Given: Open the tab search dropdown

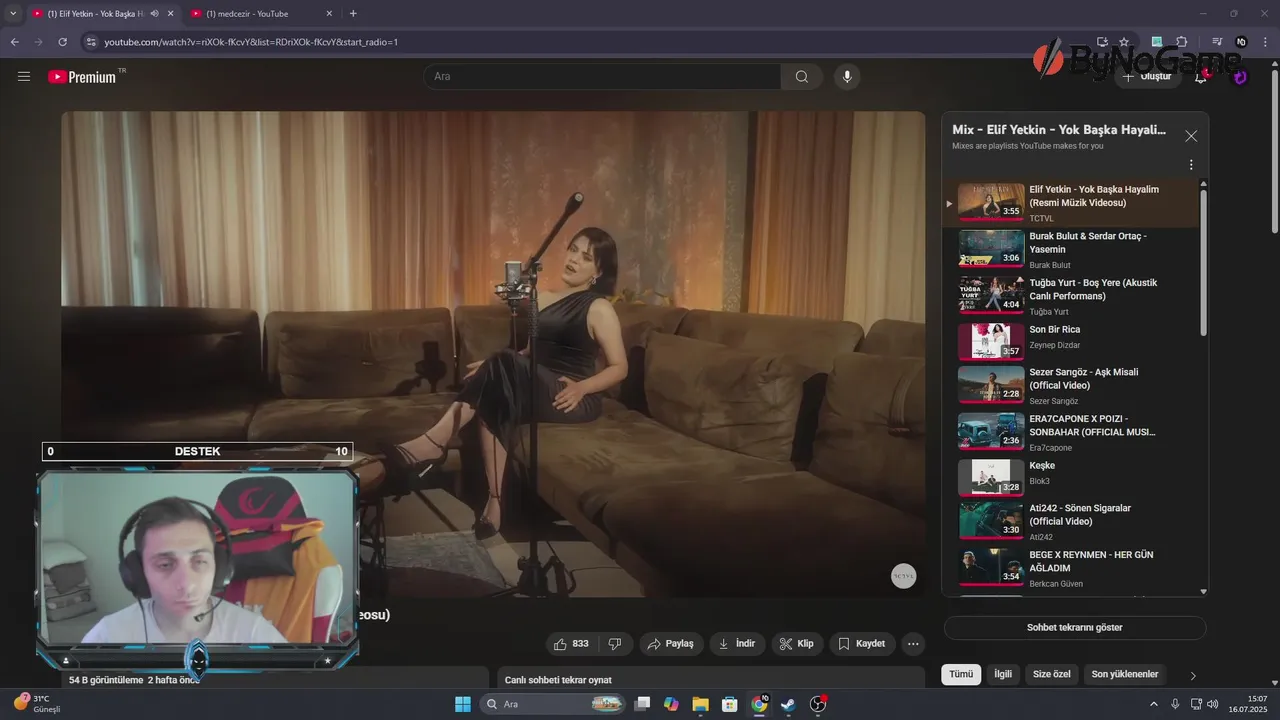Looking at the screenshot, I should click(12, 13).
